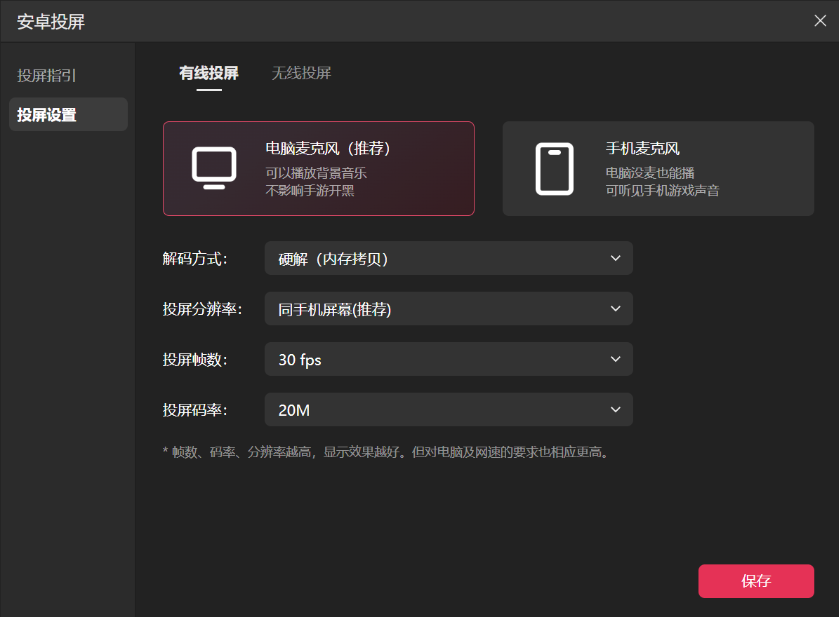Click the arrow on the 解码方式 row
Screen dimensions: 839x617
615,259
